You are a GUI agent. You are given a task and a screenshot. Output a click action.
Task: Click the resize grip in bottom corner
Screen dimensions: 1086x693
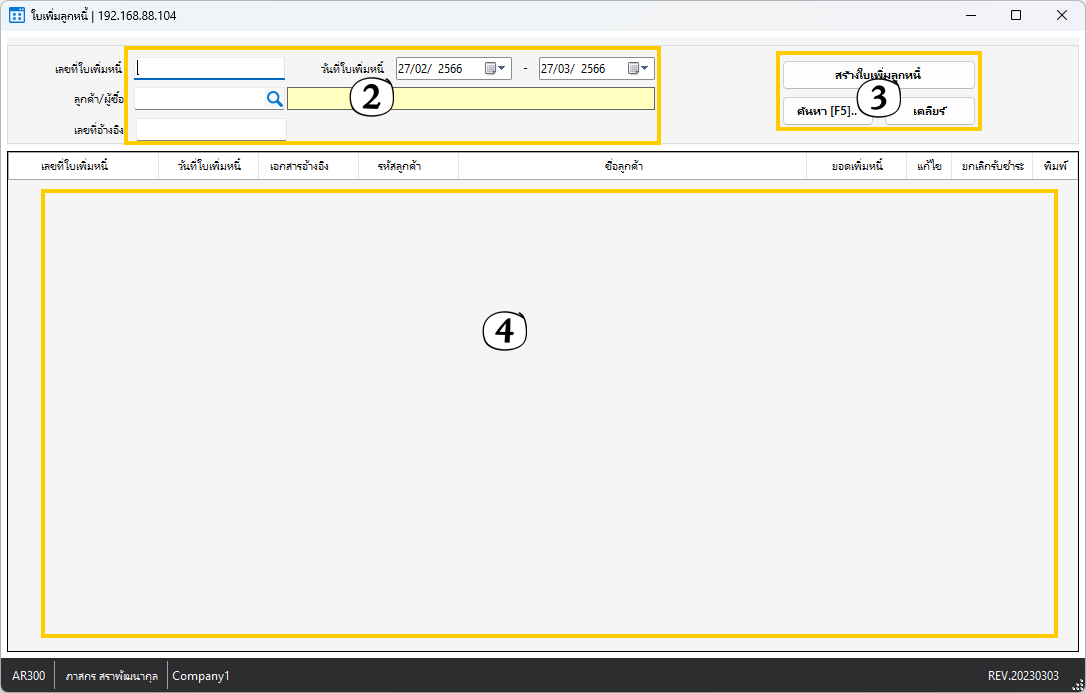pyautogui.click(x=1077, y=684)
